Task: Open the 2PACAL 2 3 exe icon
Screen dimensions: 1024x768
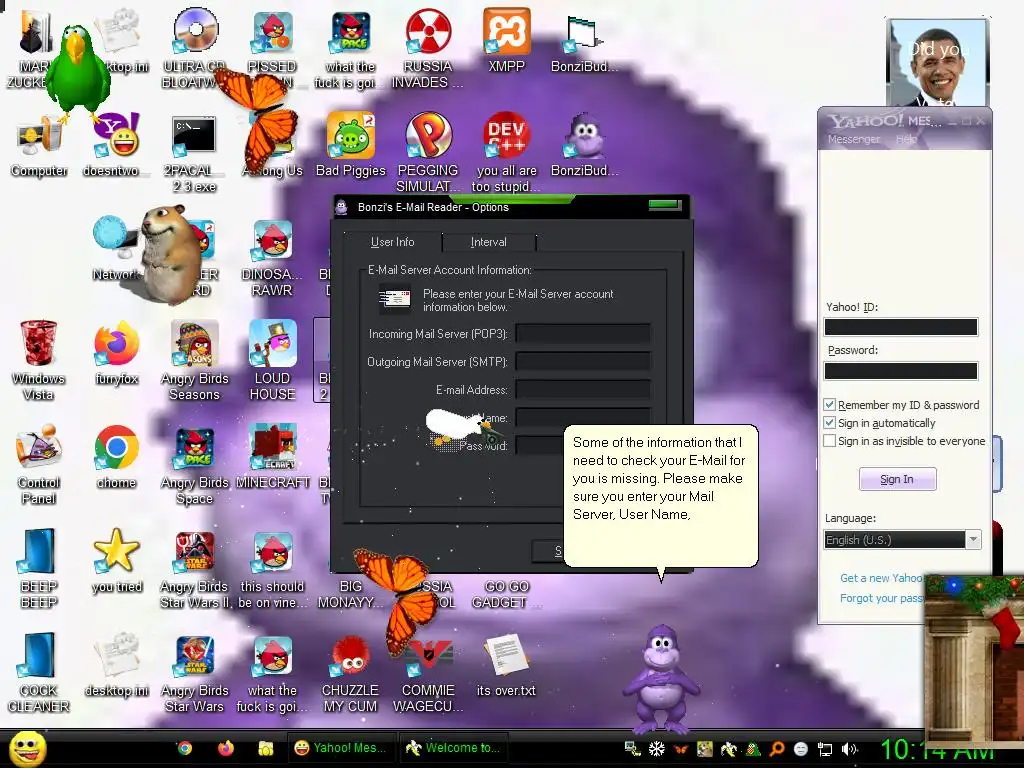Action: point(194,152)
